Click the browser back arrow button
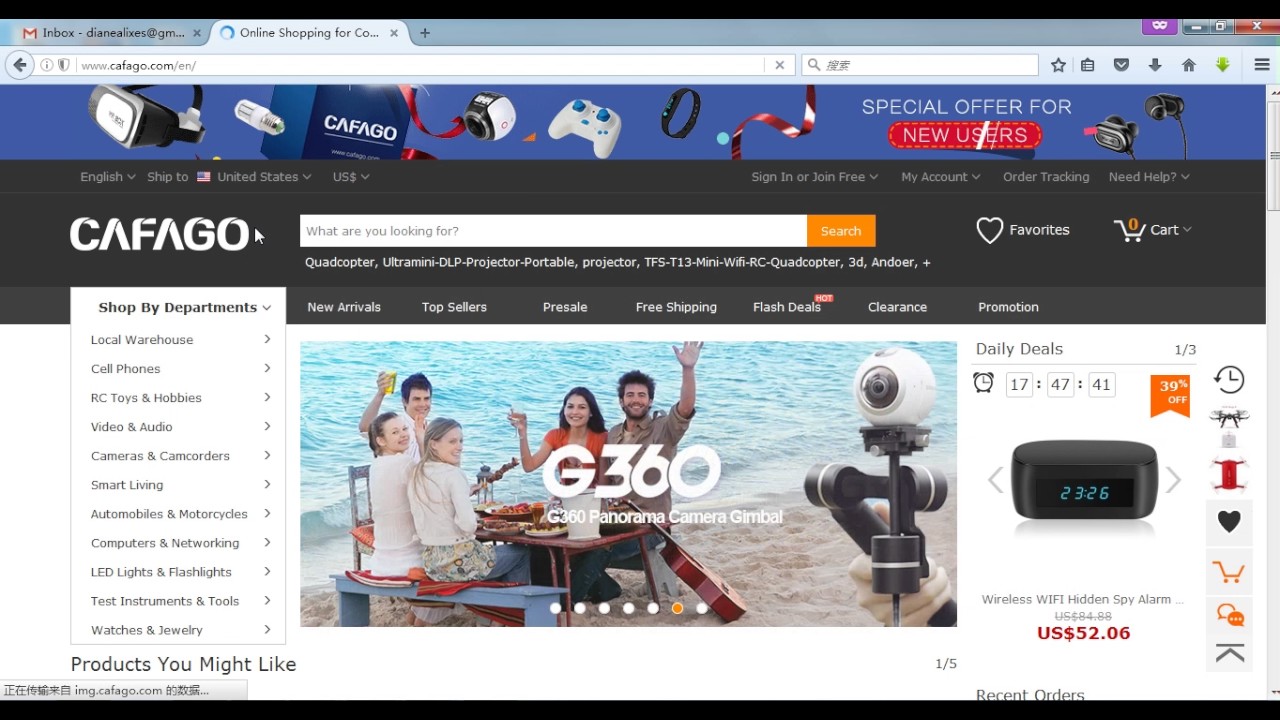 [x=20, y=65]
